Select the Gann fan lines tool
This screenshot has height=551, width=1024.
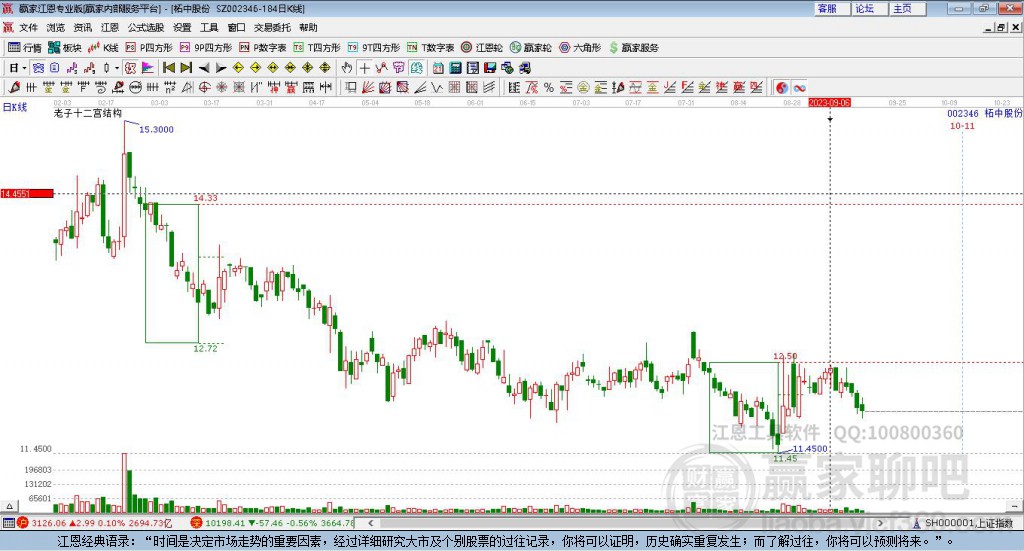[x=368, y=87]
